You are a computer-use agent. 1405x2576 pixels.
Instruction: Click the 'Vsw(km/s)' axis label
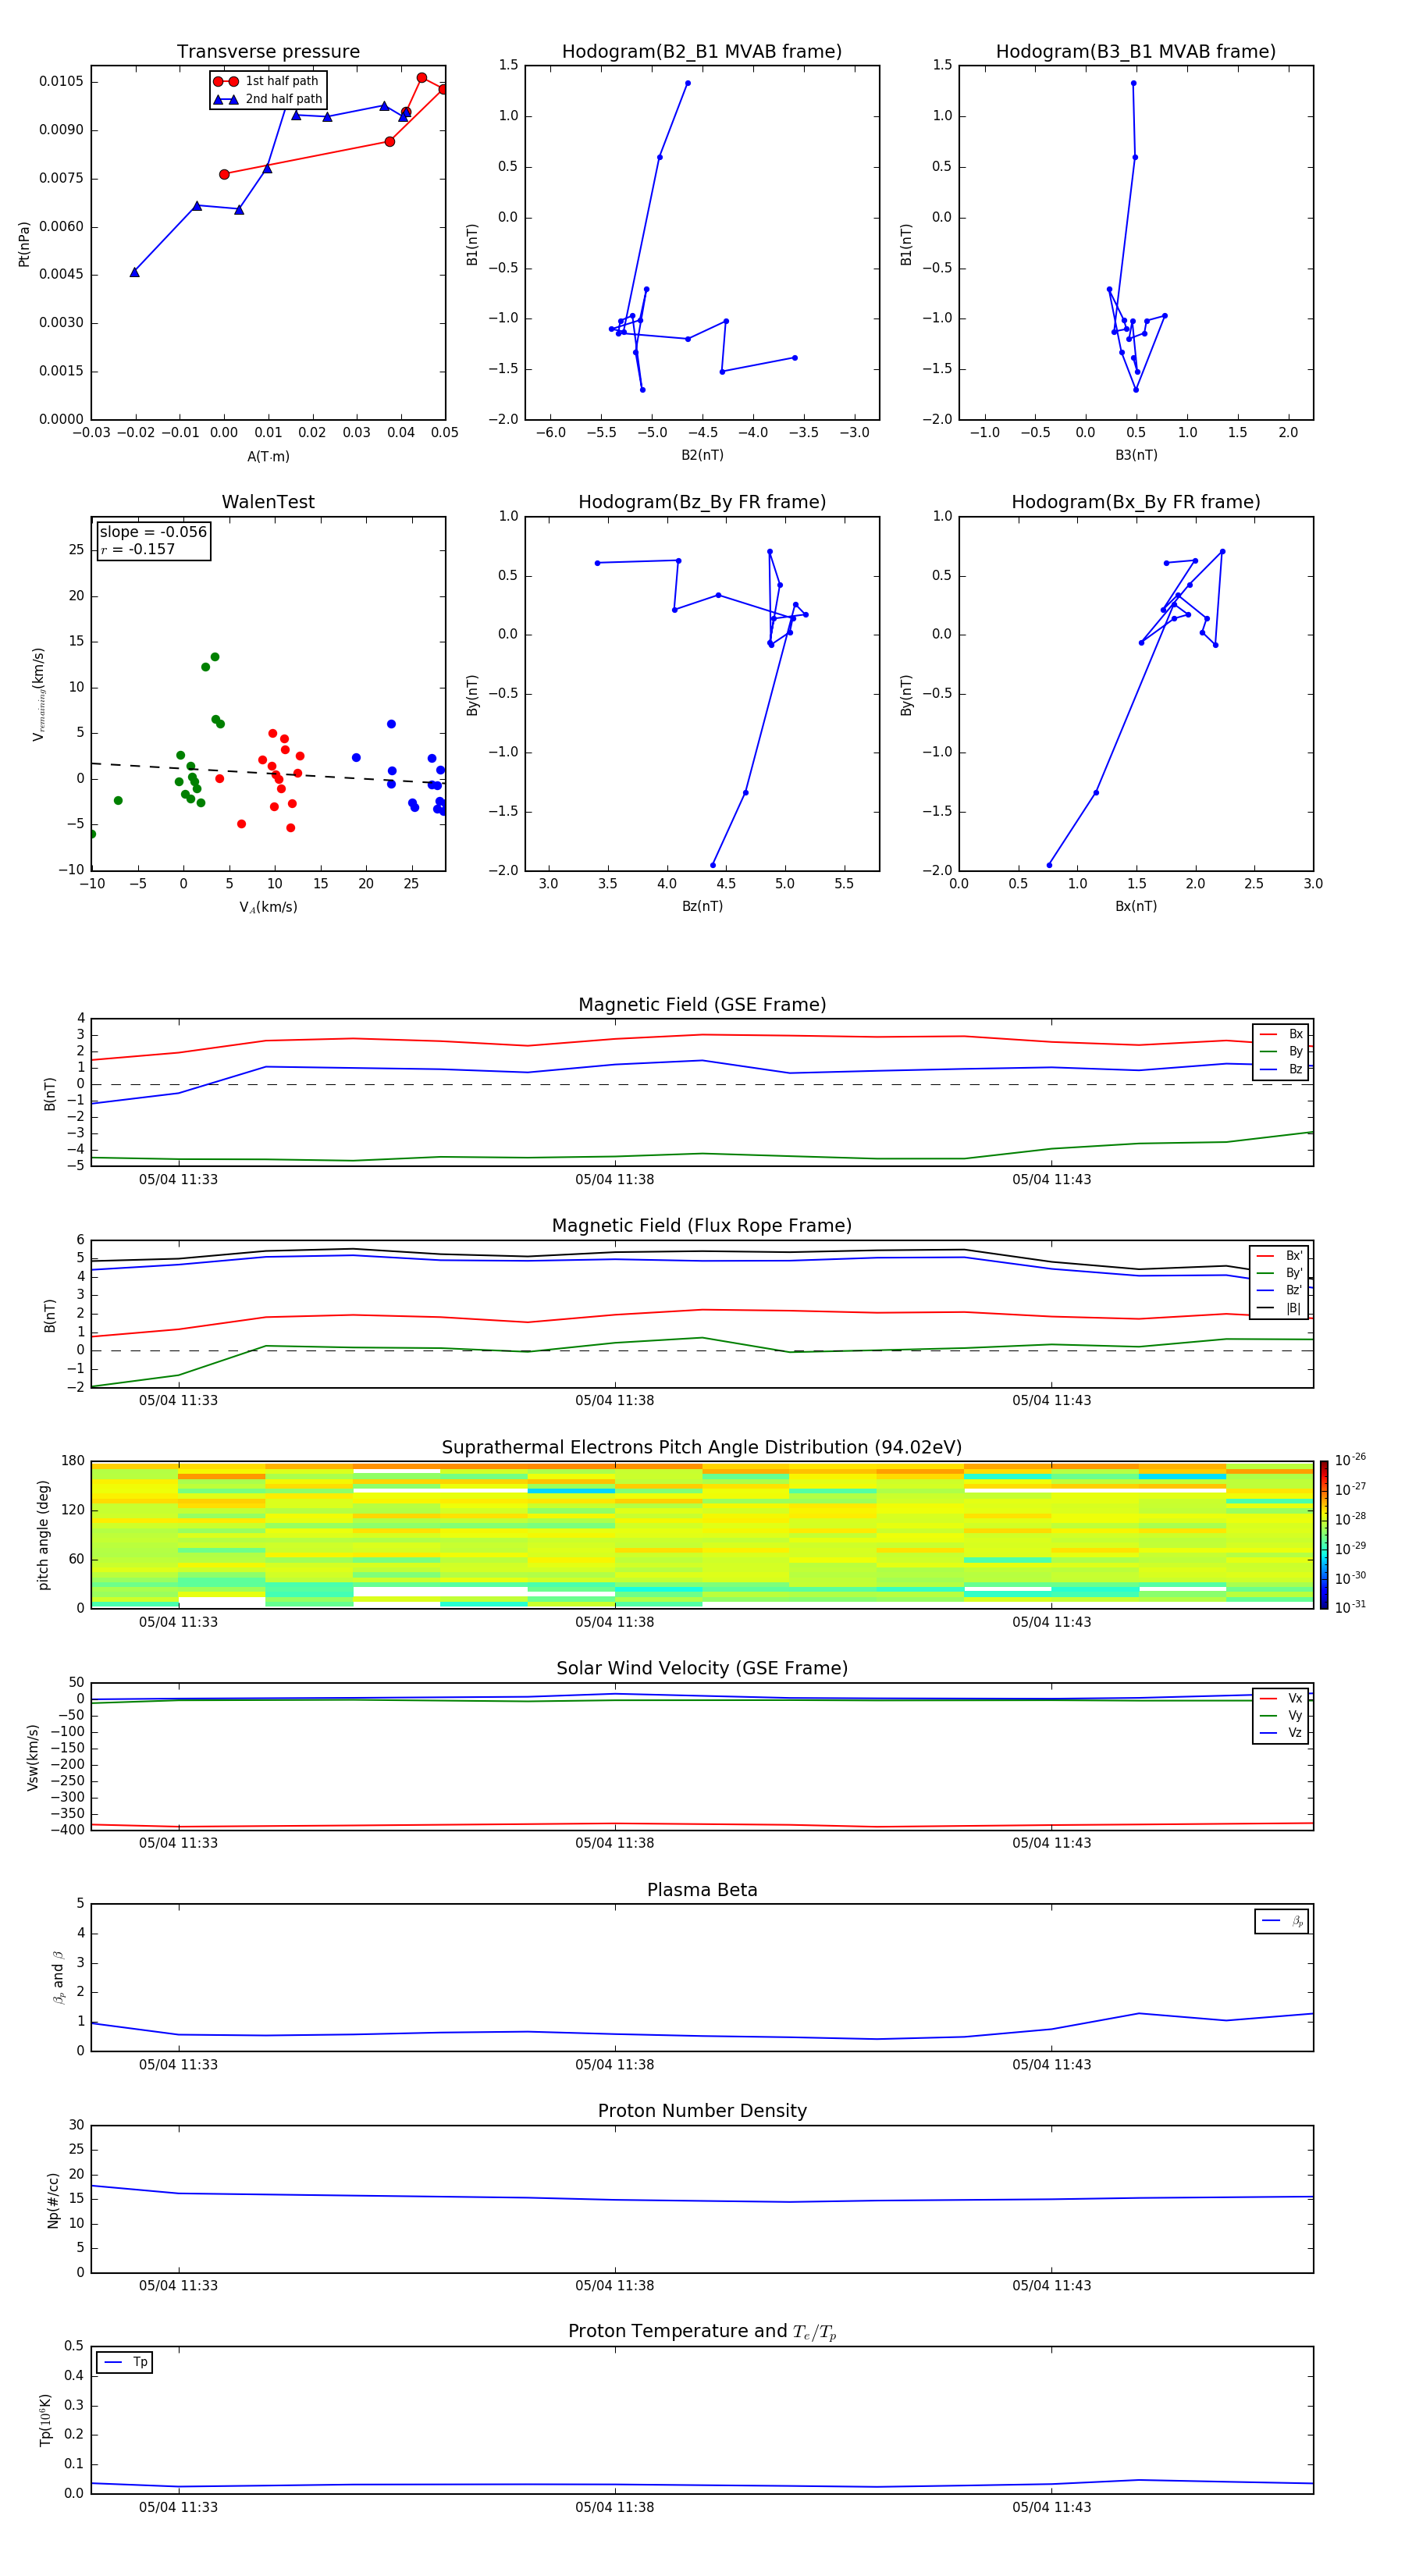32,1757
